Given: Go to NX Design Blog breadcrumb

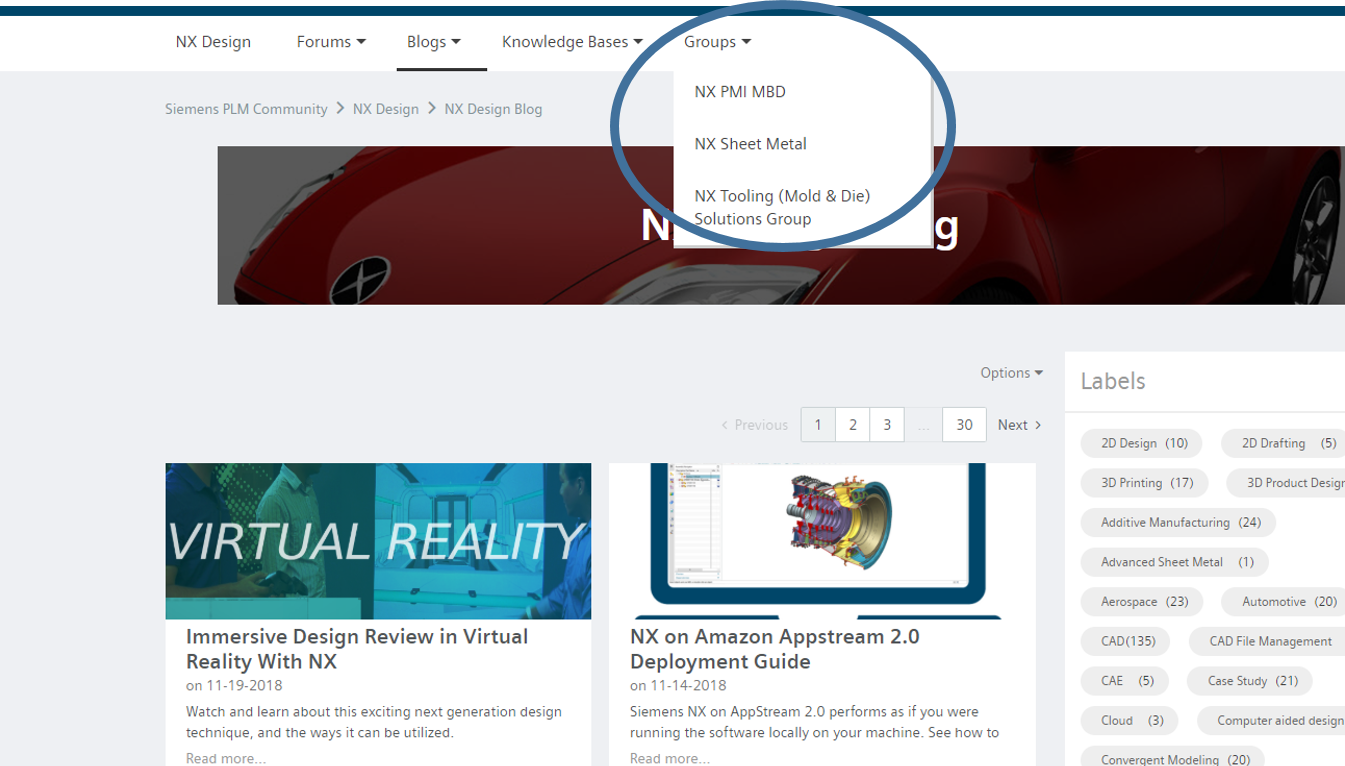Looking at the screenshot, I should (x=493, y=109).
